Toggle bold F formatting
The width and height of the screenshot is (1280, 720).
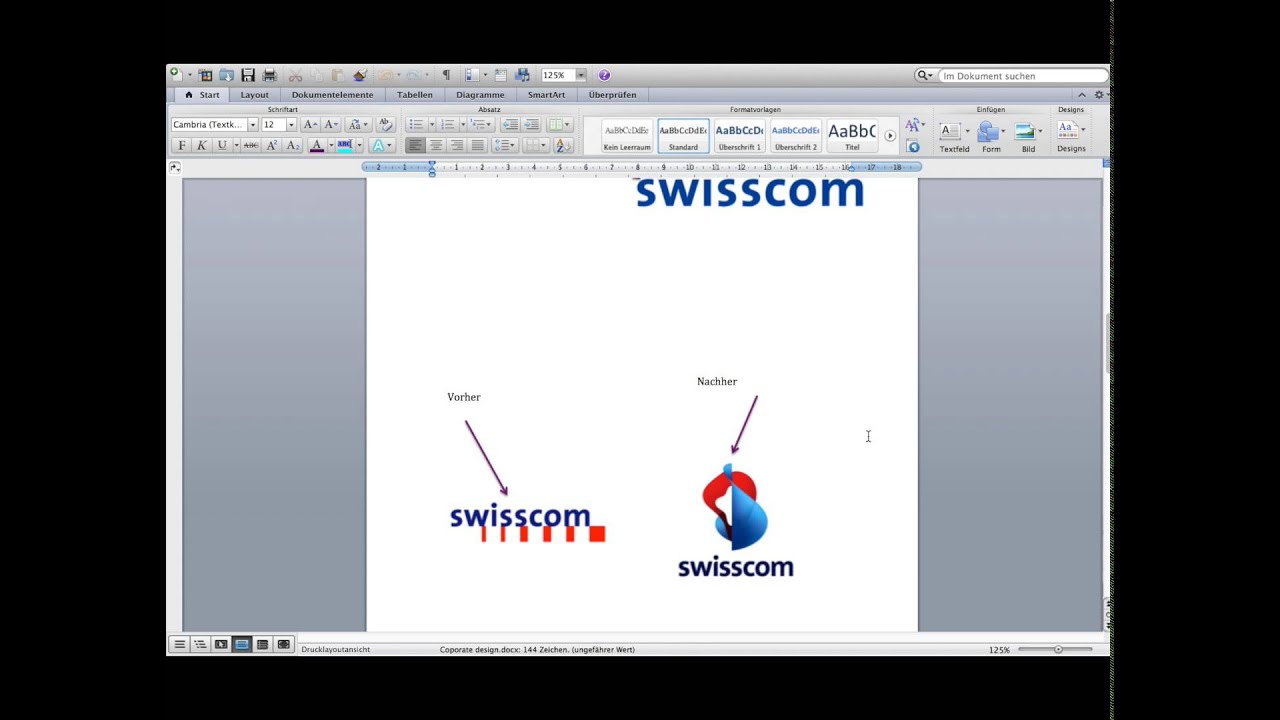coord(182,145)
